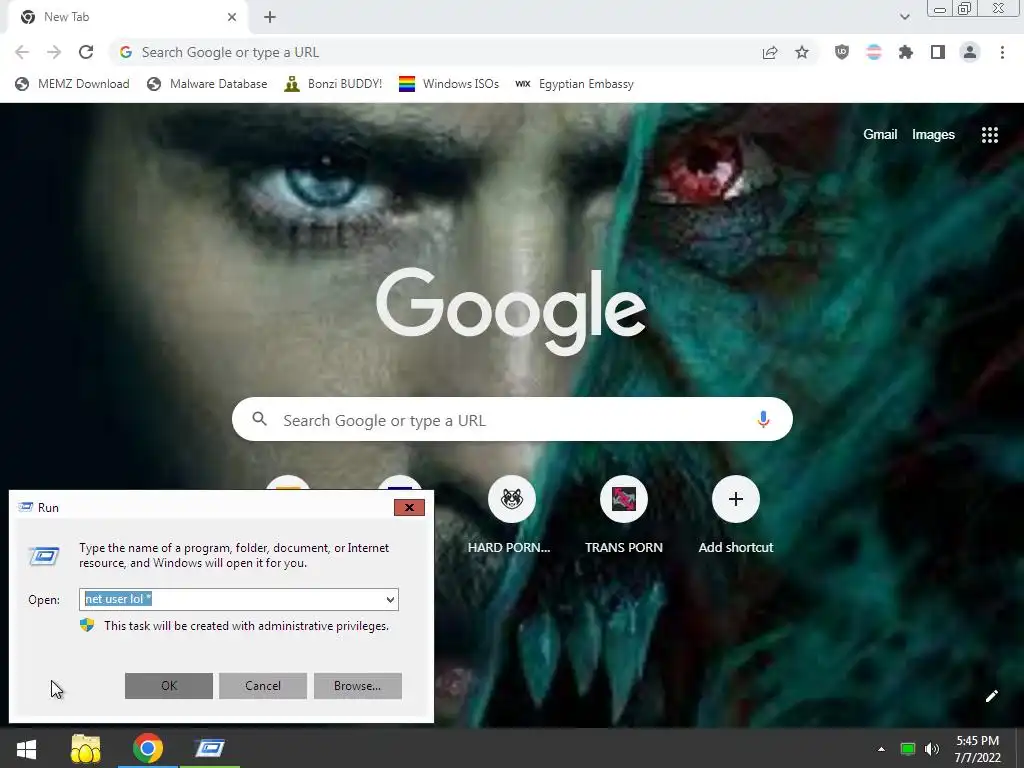
Task: Click Cancel in the Run dialog
Action: coord(263,686)
